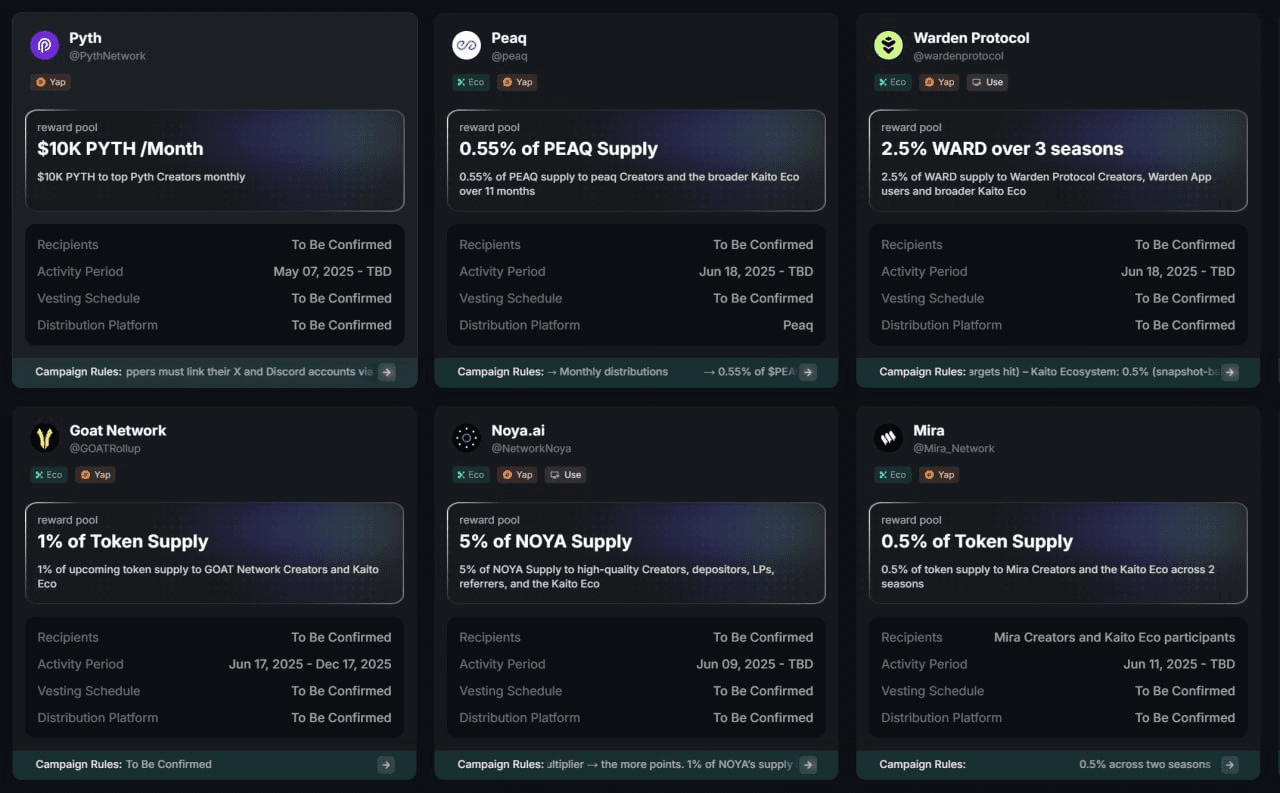Click the Pyth project logo

(x=44, y=45)
